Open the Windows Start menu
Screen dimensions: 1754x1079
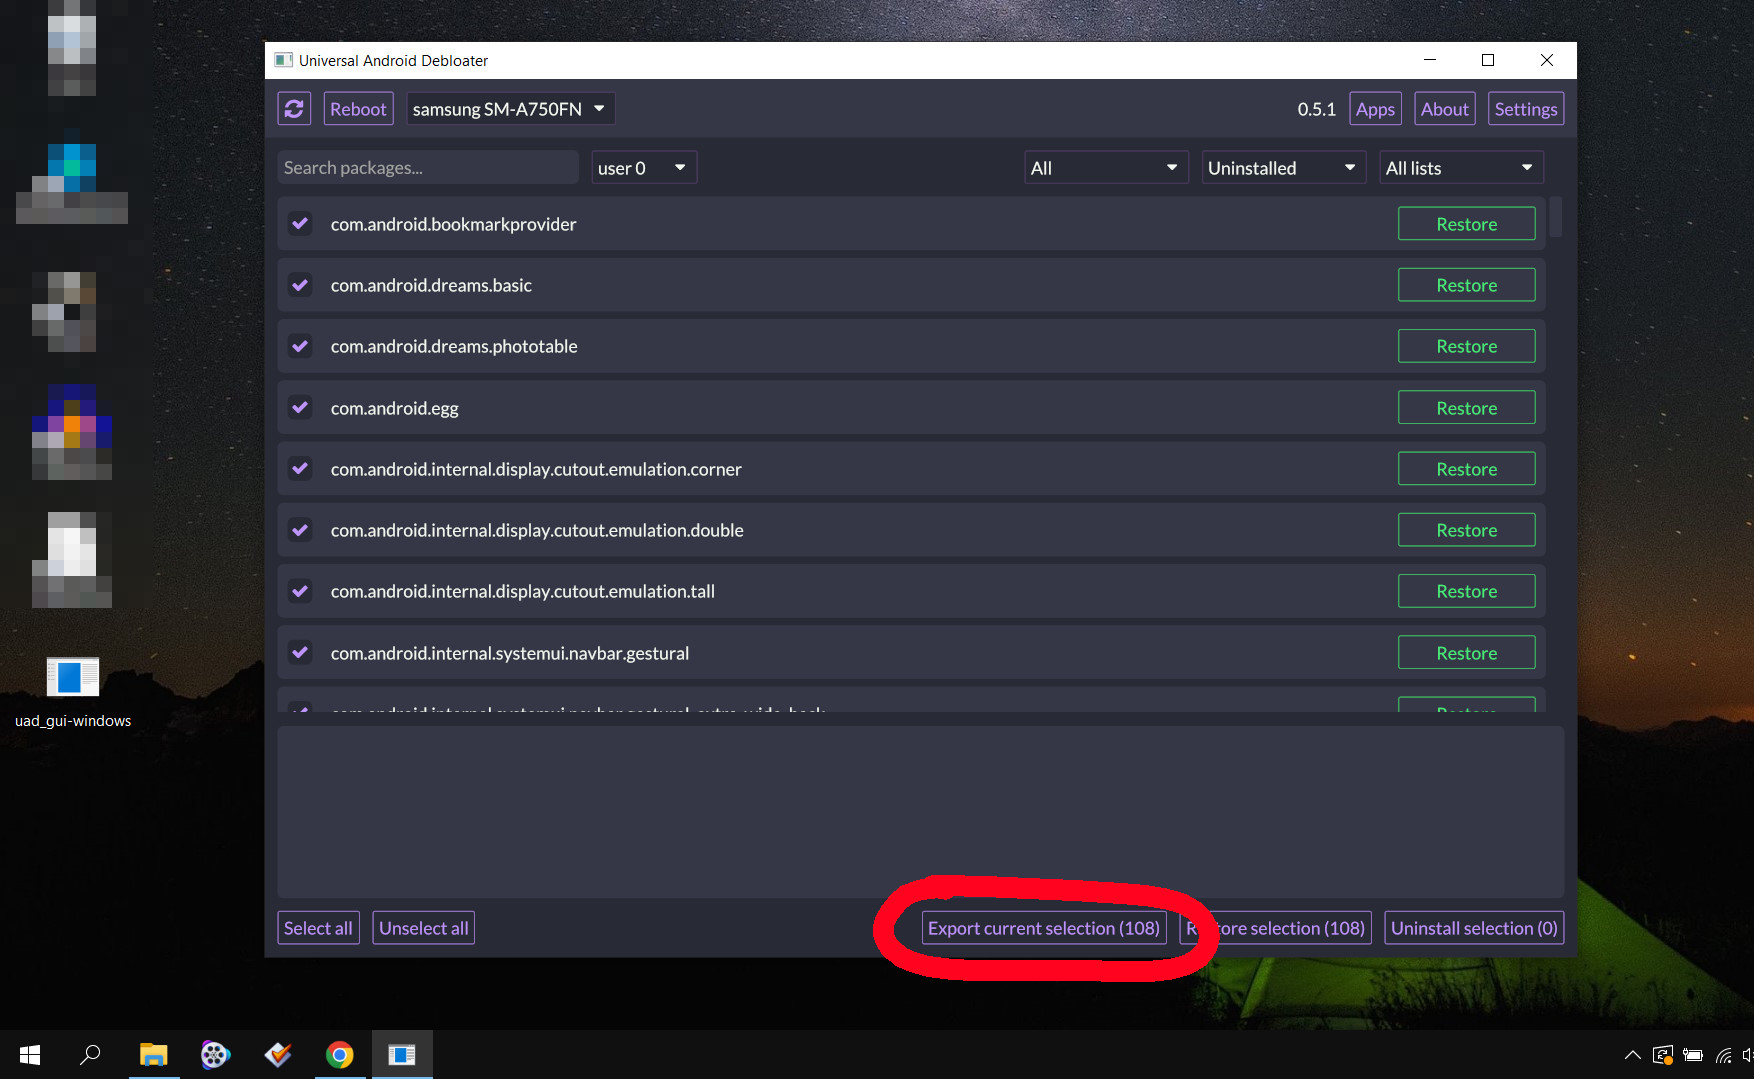coord(29,1054)
